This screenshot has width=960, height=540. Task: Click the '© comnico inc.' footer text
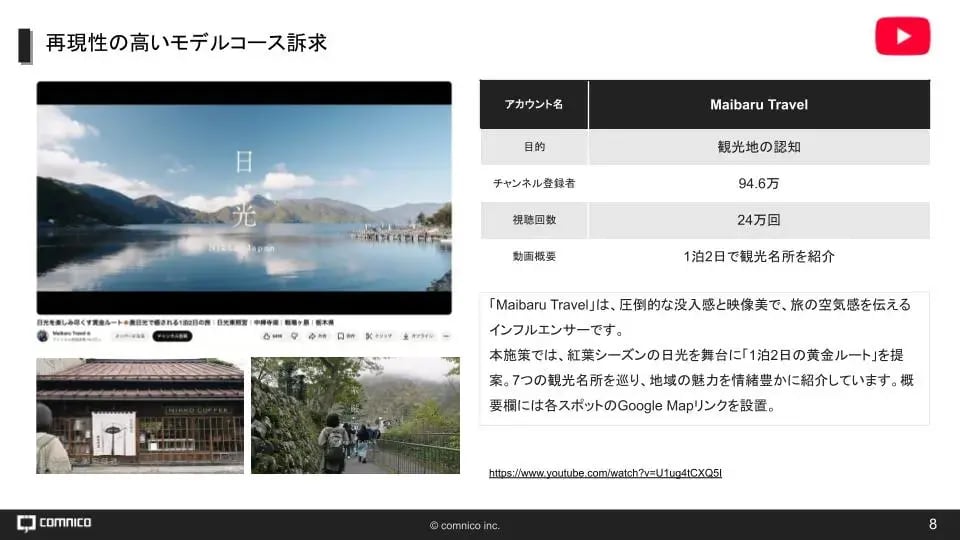[465, 525]
